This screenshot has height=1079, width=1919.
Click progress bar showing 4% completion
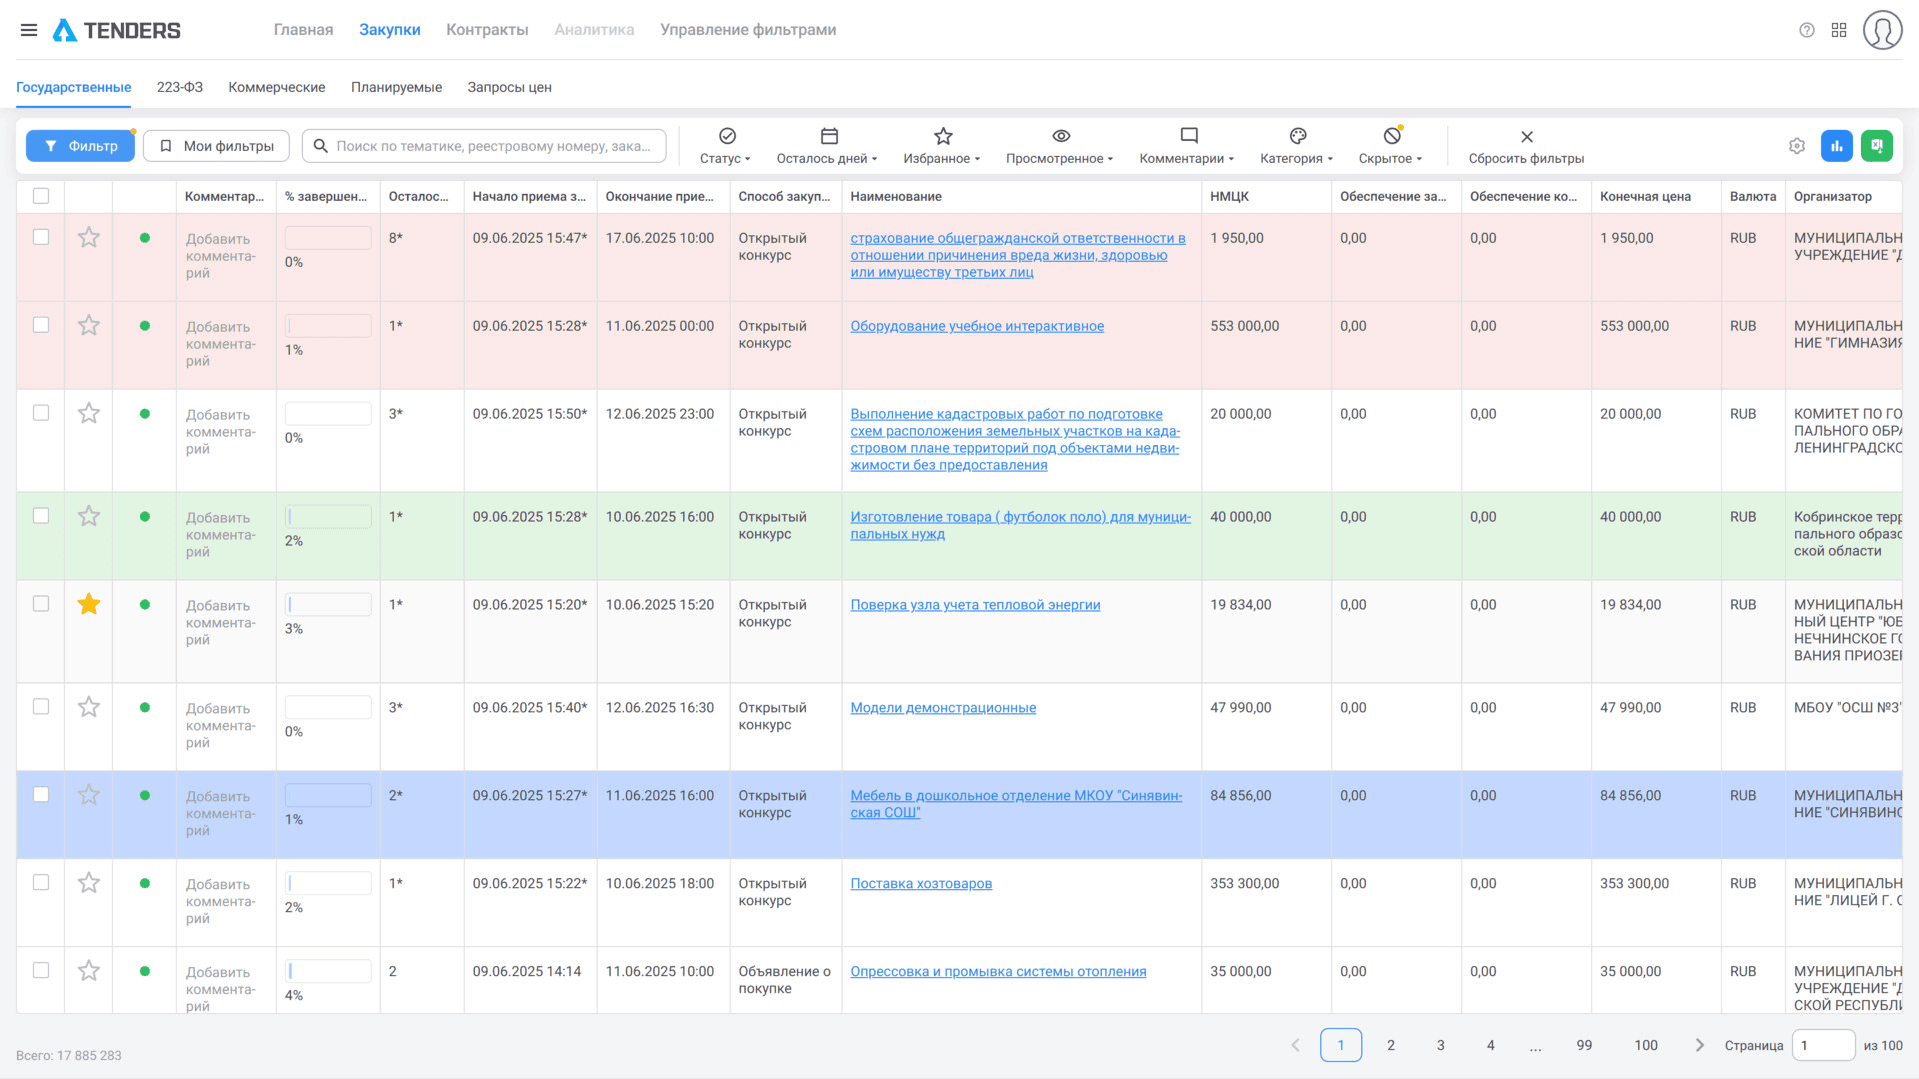pyautogui.click(x=328, y=972)
